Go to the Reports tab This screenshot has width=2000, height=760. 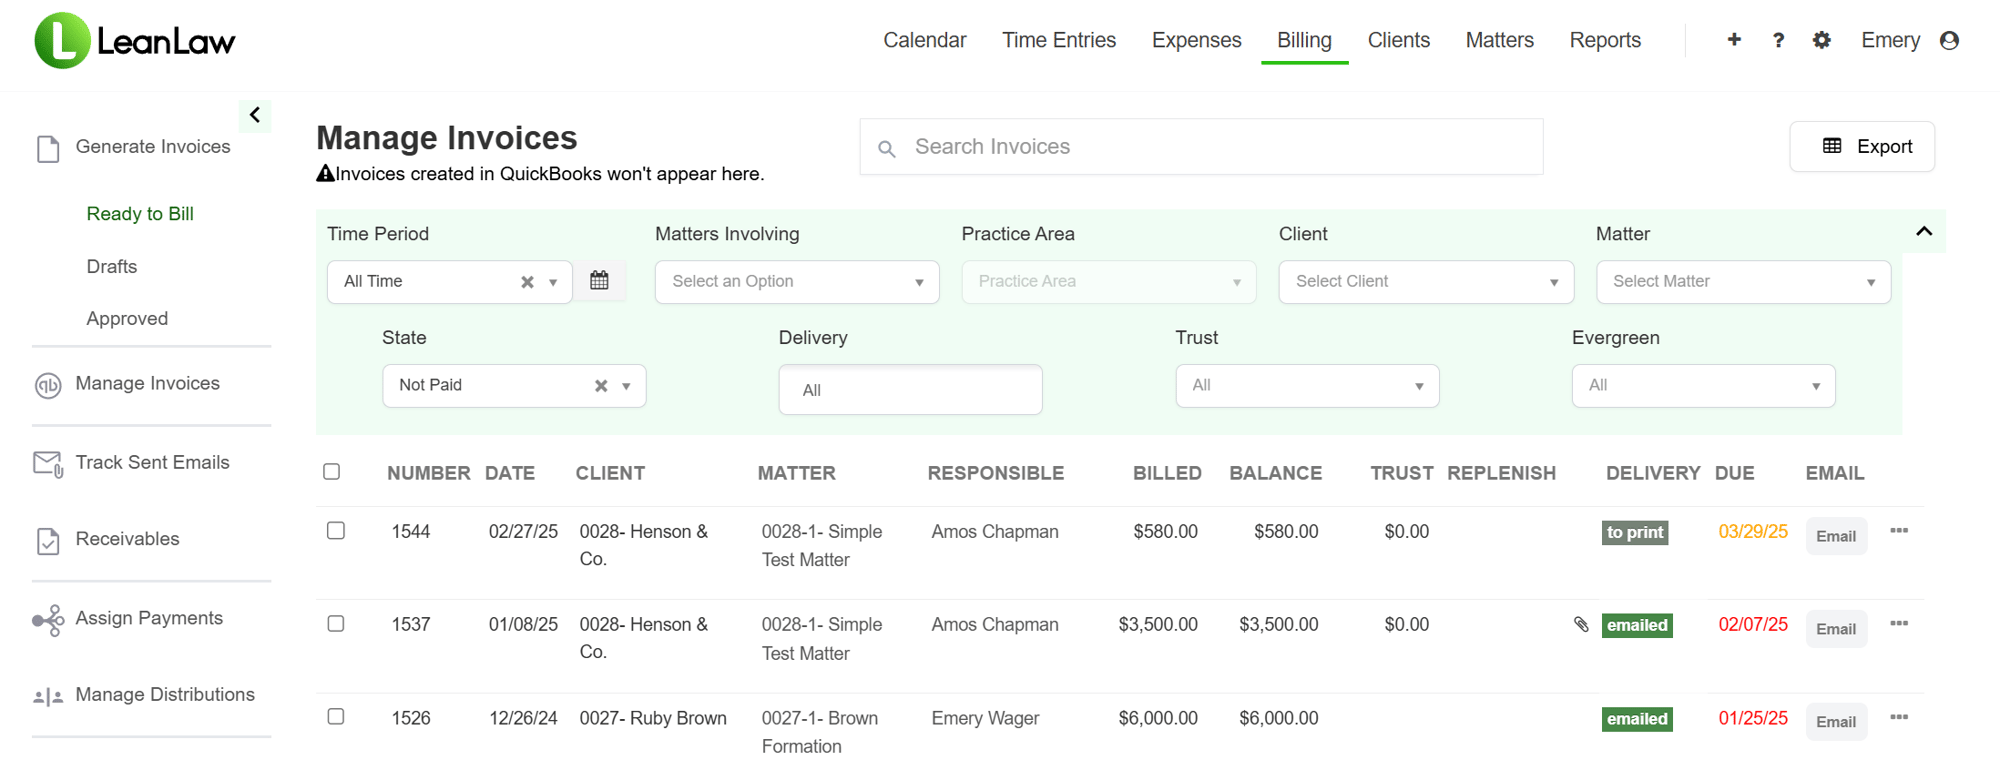click(1605, 40)
